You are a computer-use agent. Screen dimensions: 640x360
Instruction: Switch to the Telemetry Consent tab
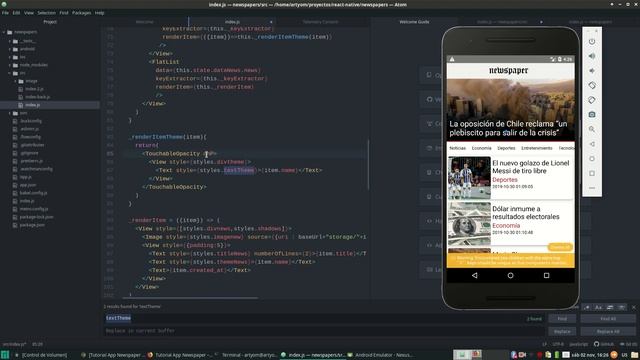pyautogui.click(x=320, y=22)
